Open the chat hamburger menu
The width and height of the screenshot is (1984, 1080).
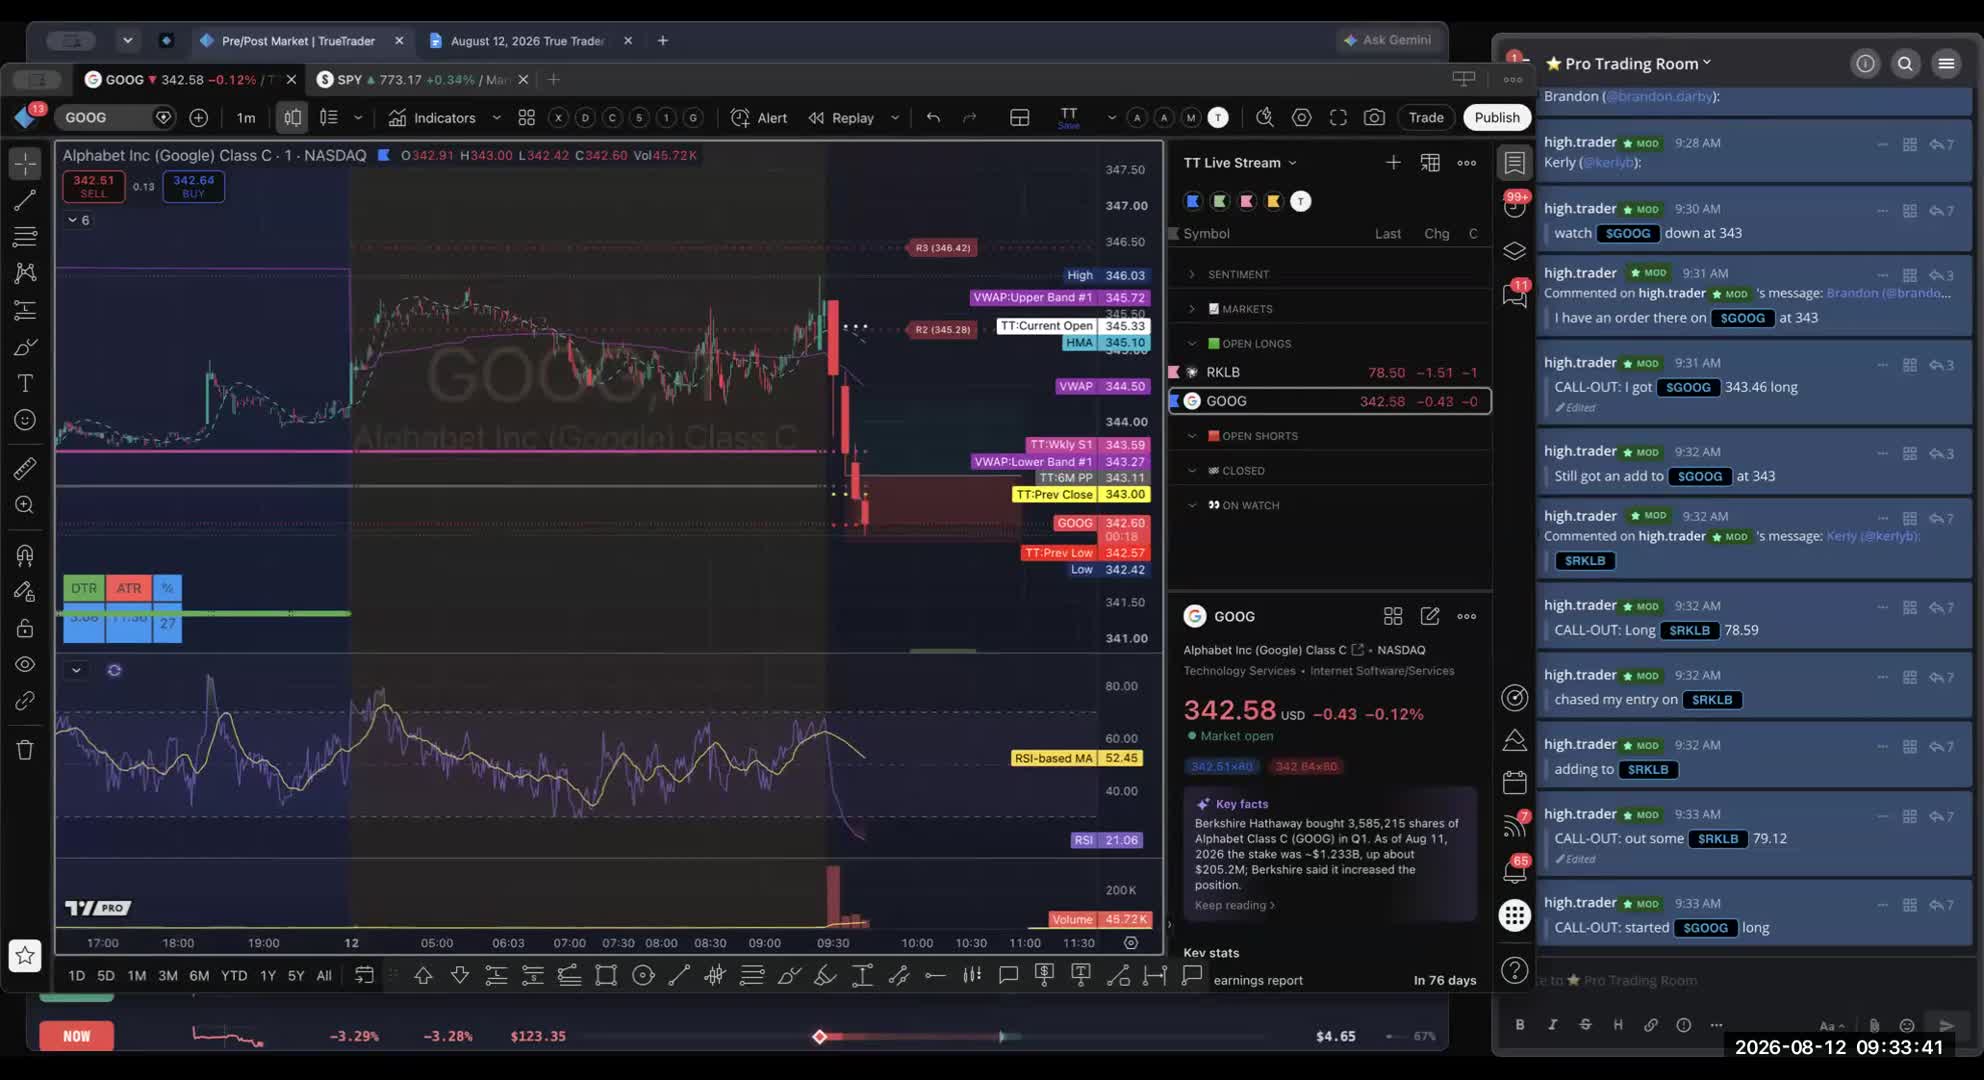pos(1946,63)
